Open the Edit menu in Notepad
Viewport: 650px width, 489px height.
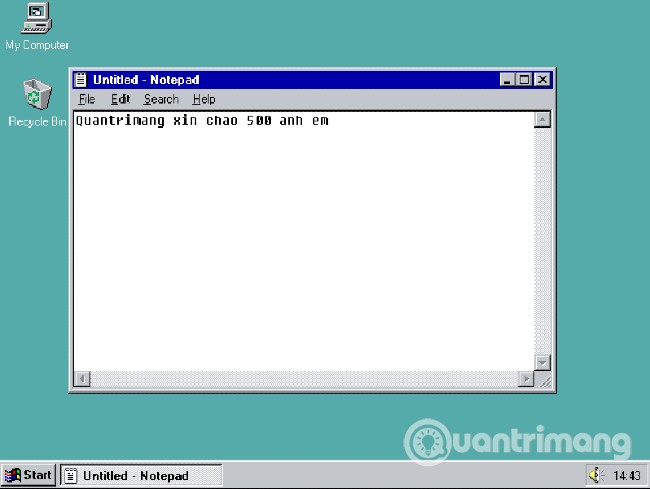coord(120,99)
